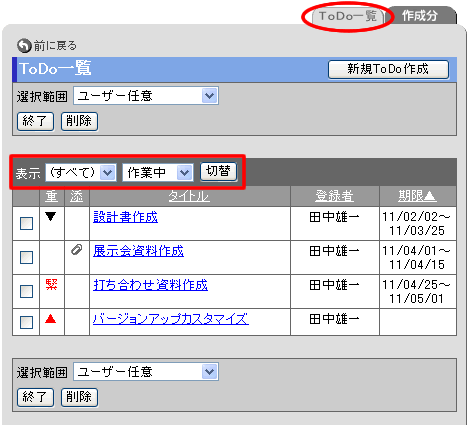Click the paperclip attachment icon for 展示会資料作成
This screenshot has height=425, width=471.
pyautogui.click(x=77, y=249)
